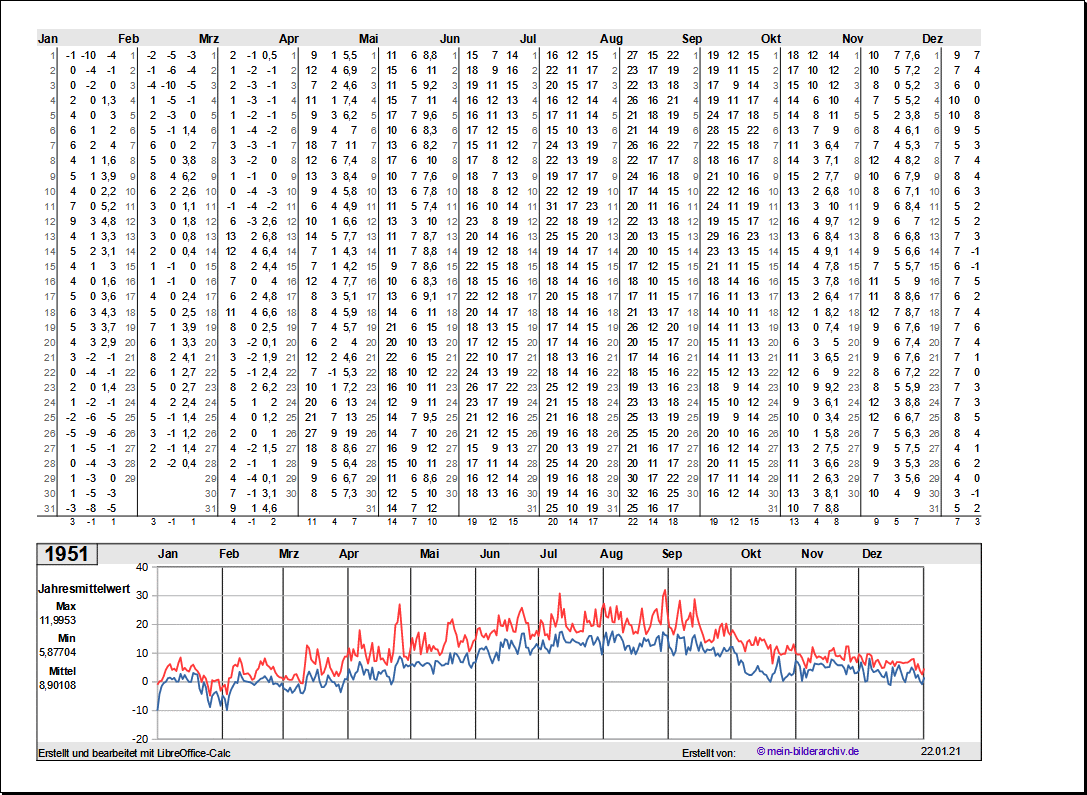The image size is (1087, 795).
Task: Click the 40 label on the chart axis
Action: coord(142,567)
